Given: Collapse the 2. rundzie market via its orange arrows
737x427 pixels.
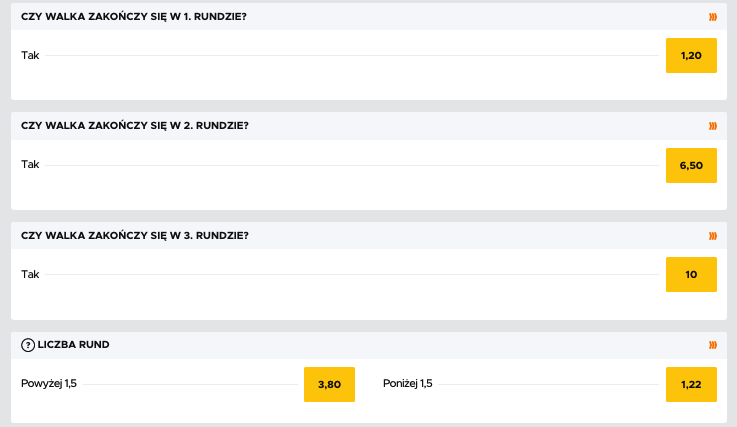Looking at the screenshot, I should coord(713,126).
